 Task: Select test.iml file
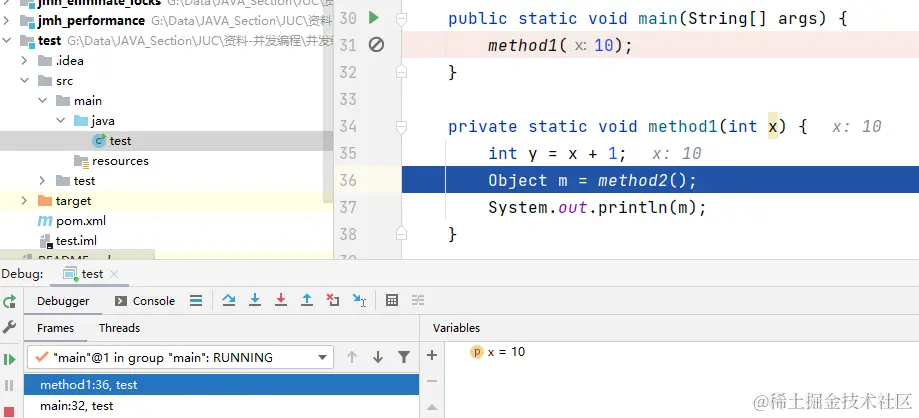click(x=67, y=241)
